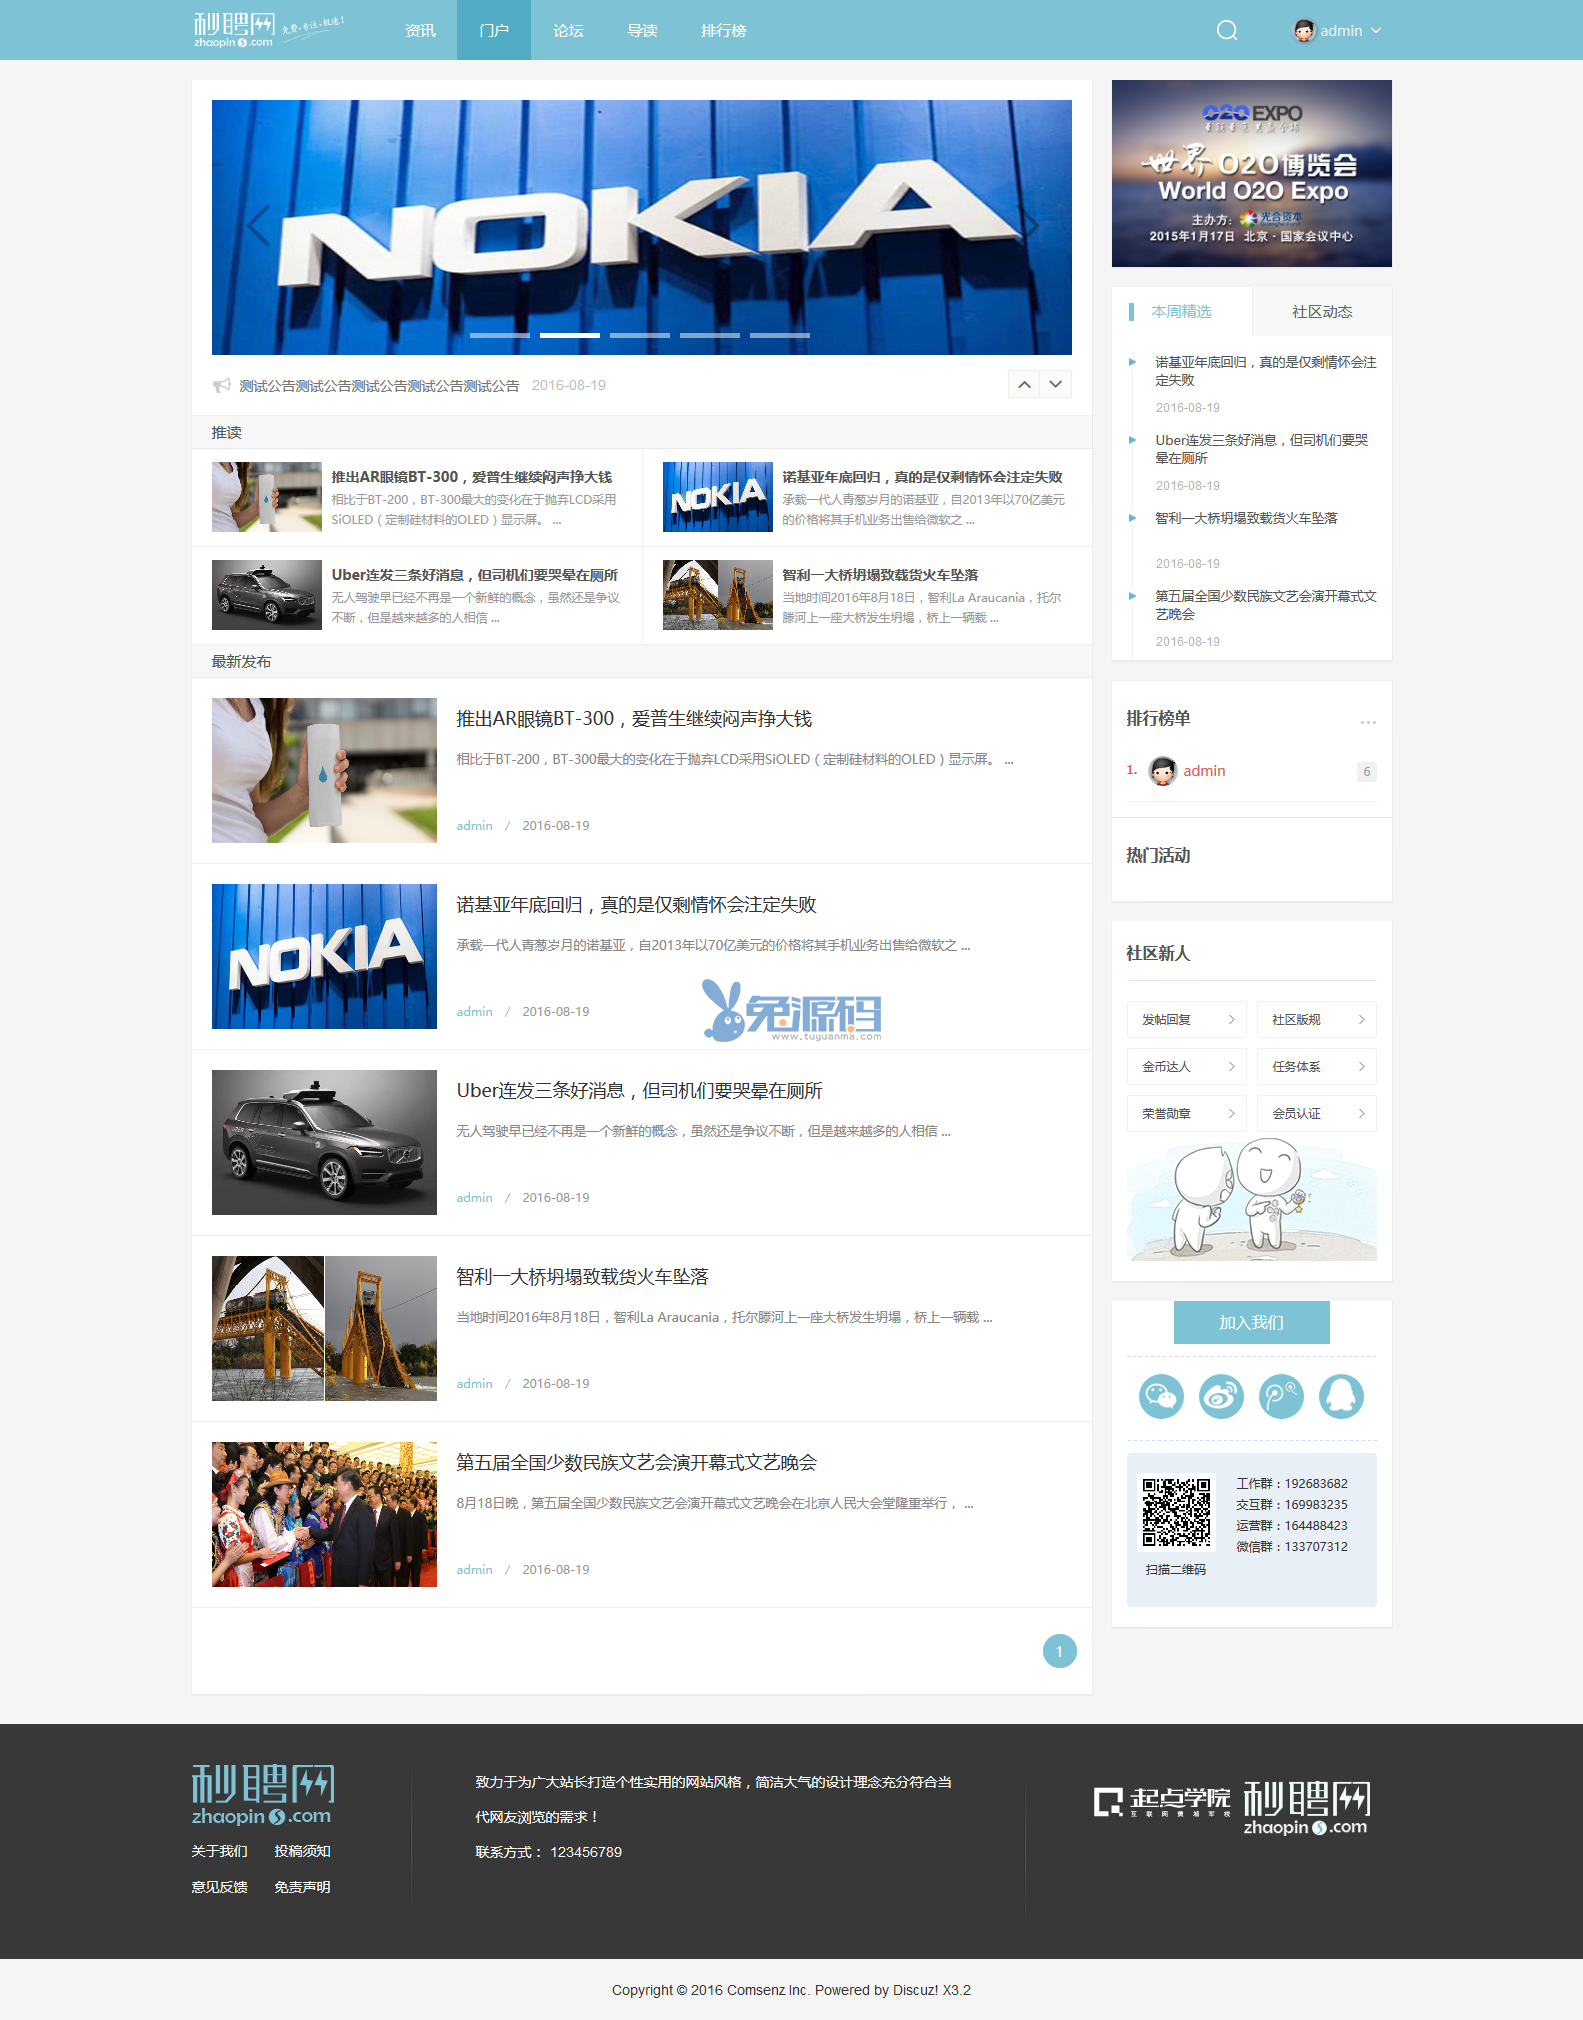Open 发帖回复 guide button
Screen dimensions: 1583x2020
click(1187, 1020)
